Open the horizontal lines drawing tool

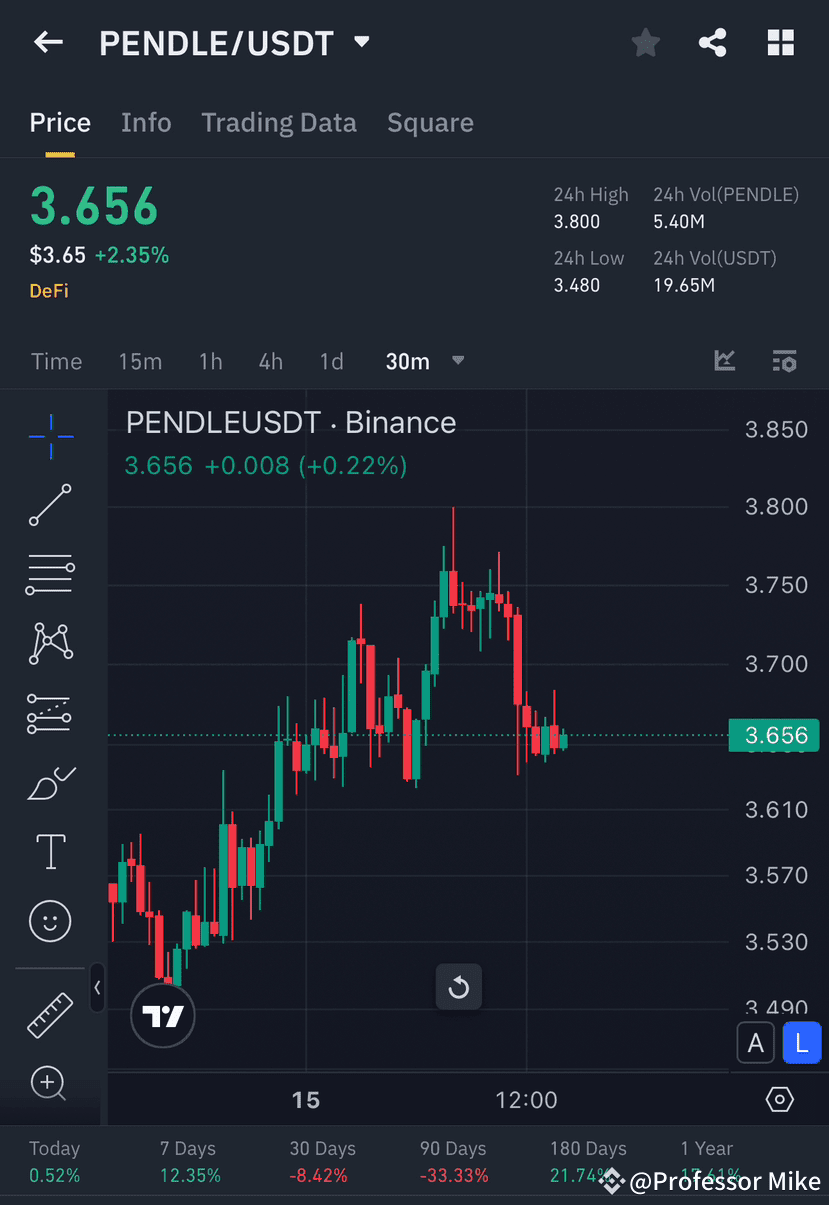coord(49,574)
